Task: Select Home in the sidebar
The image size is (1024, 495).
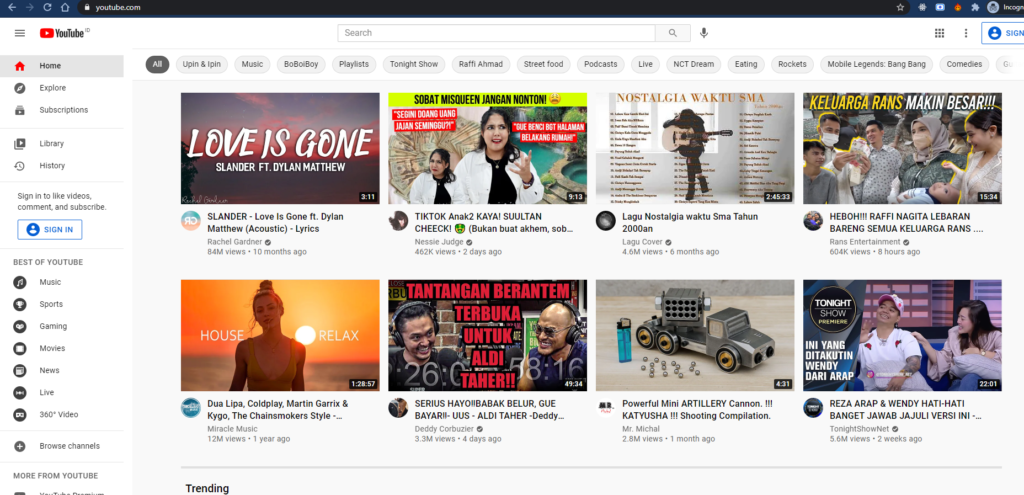Action: [50, 66]
